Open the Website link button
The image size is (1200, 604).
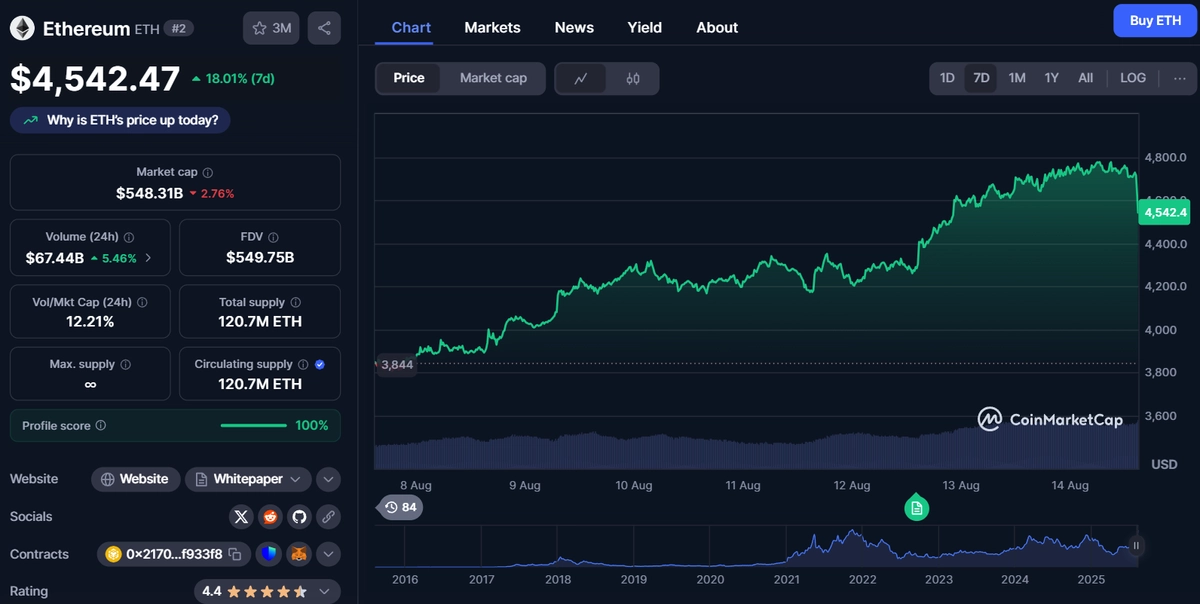click(136, 479)
